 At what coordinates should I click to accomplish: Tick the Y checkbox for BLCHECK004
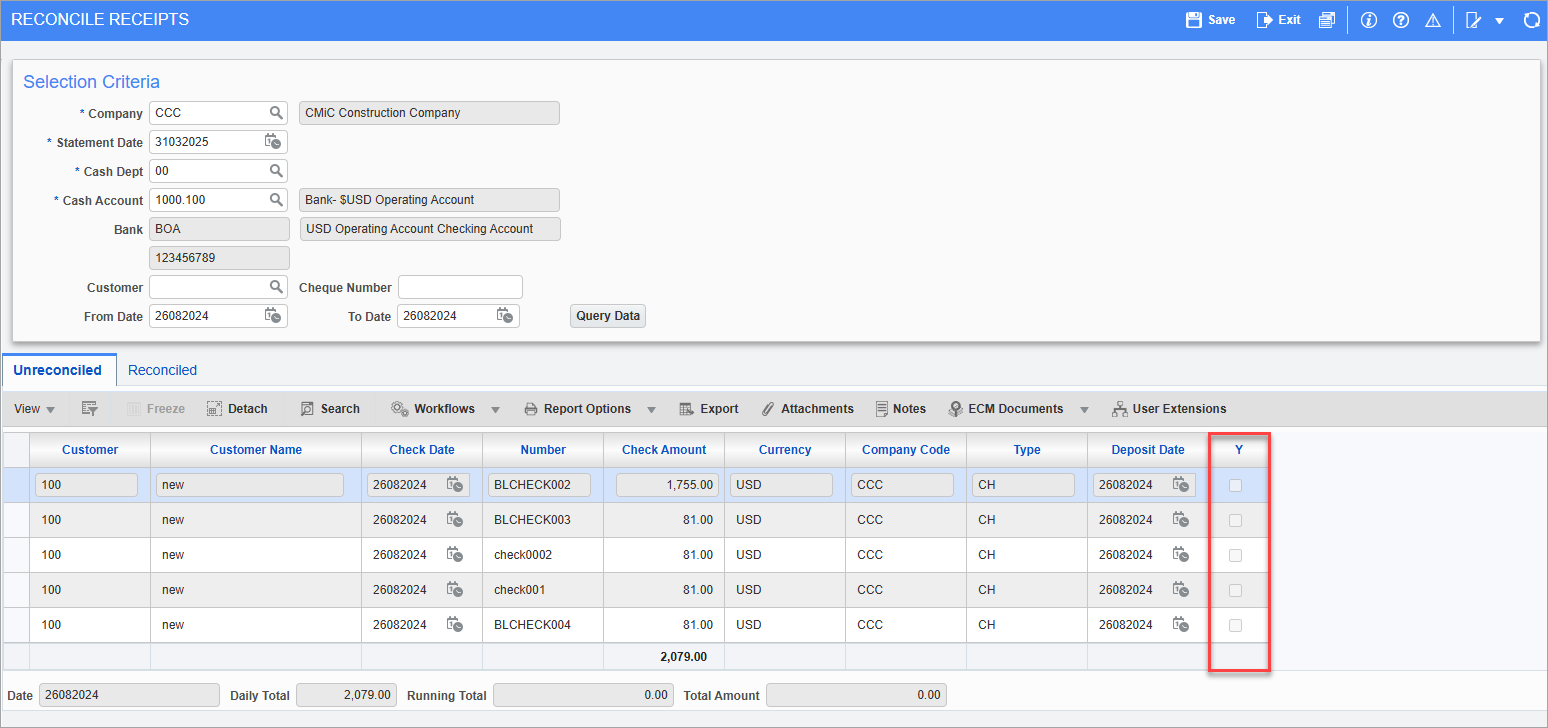coord(1235,625)
